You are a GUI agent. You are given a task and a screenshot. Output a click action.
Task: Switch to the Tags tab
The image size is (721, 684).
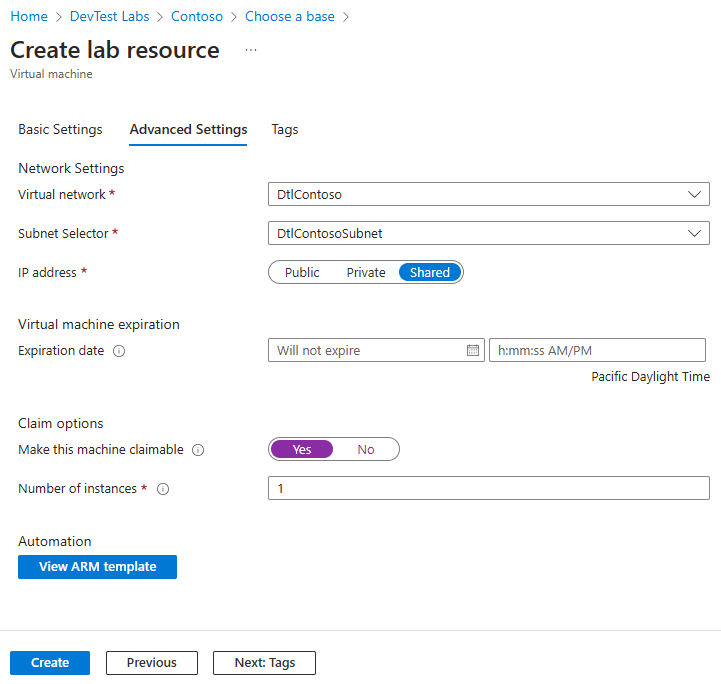[x=285, y=129]
